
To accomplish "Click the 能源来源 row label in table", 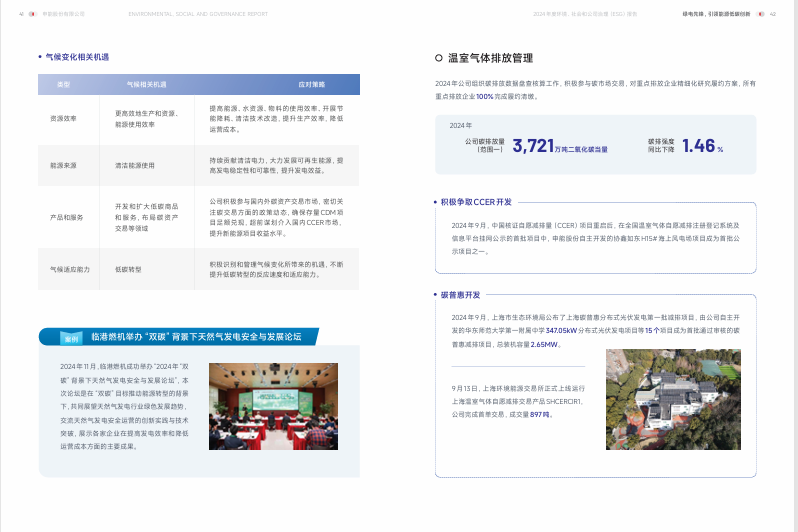I will 65,164.
